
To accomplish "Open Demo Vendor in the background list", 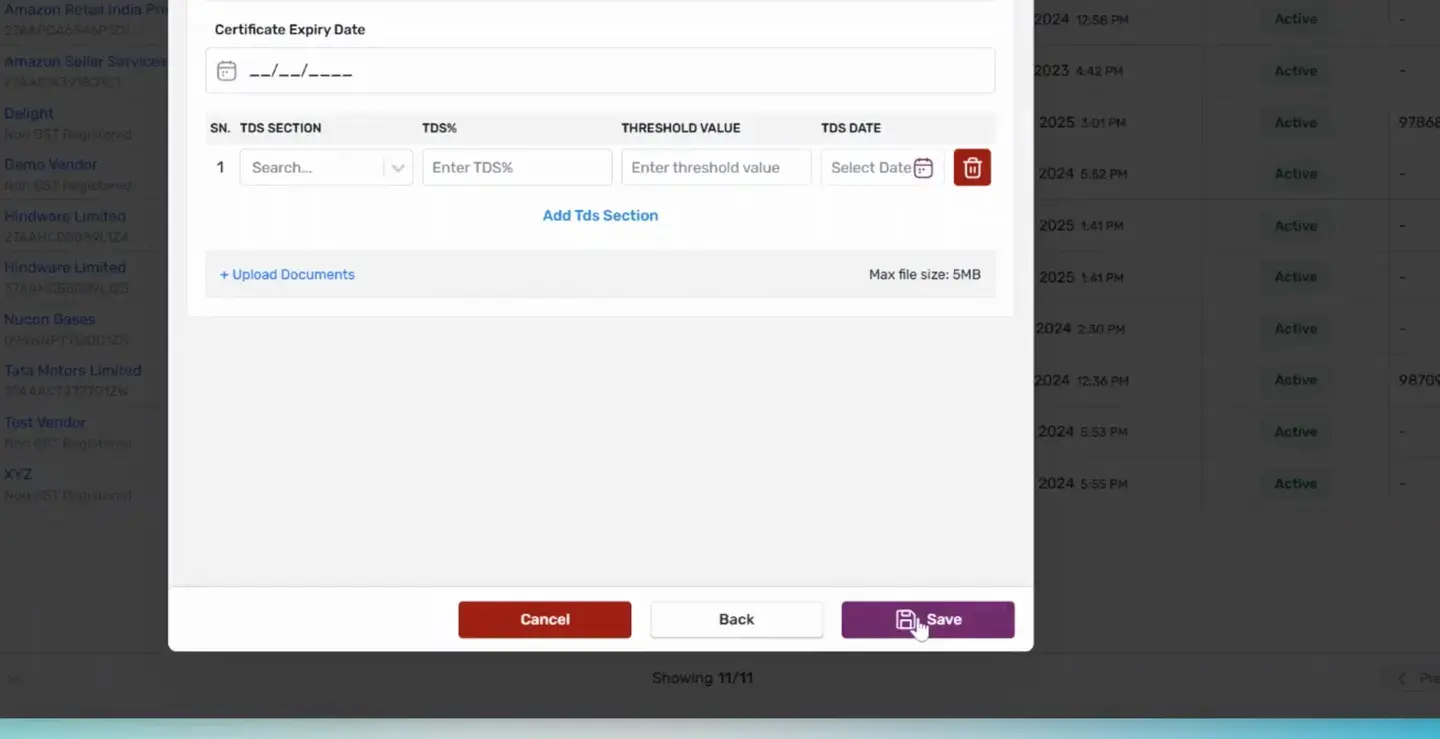I will point(51,164).
